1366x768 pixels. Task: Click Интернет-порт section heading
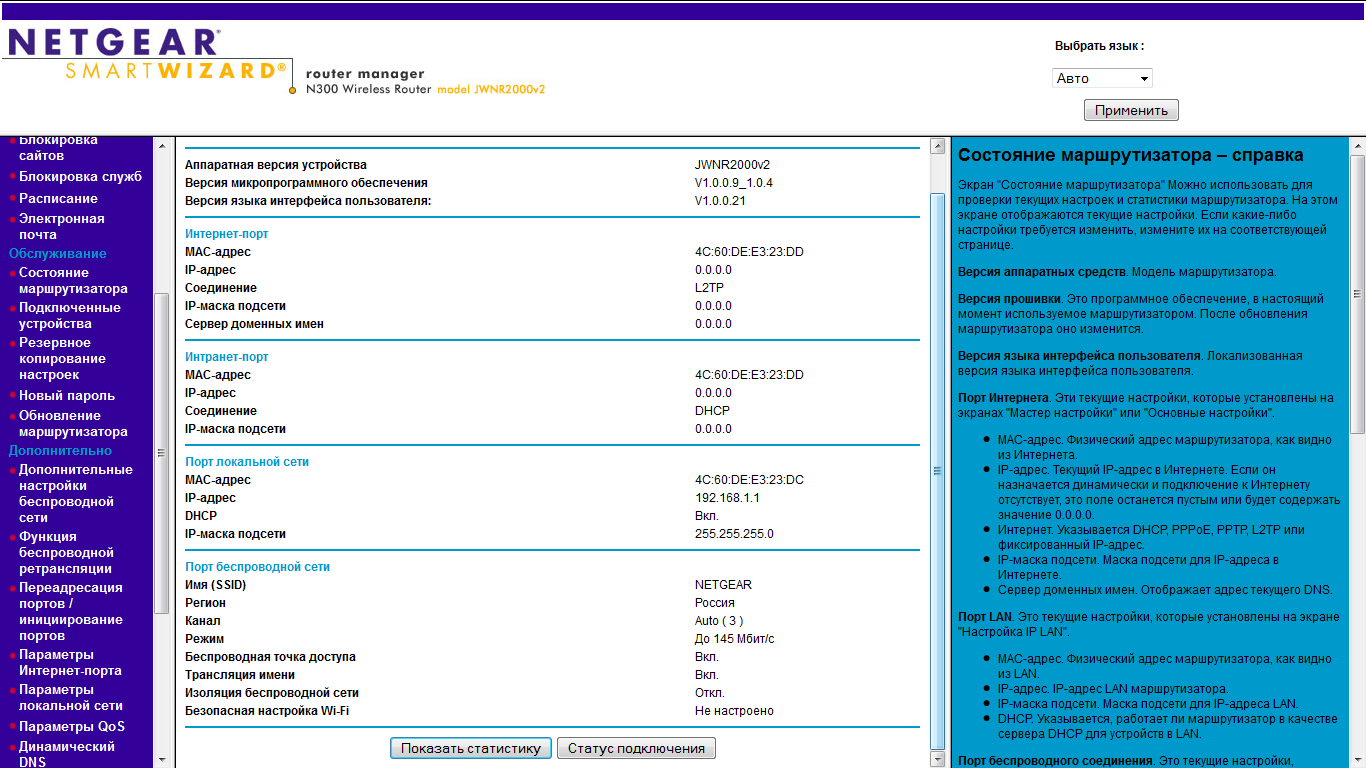tap(226, 234)
